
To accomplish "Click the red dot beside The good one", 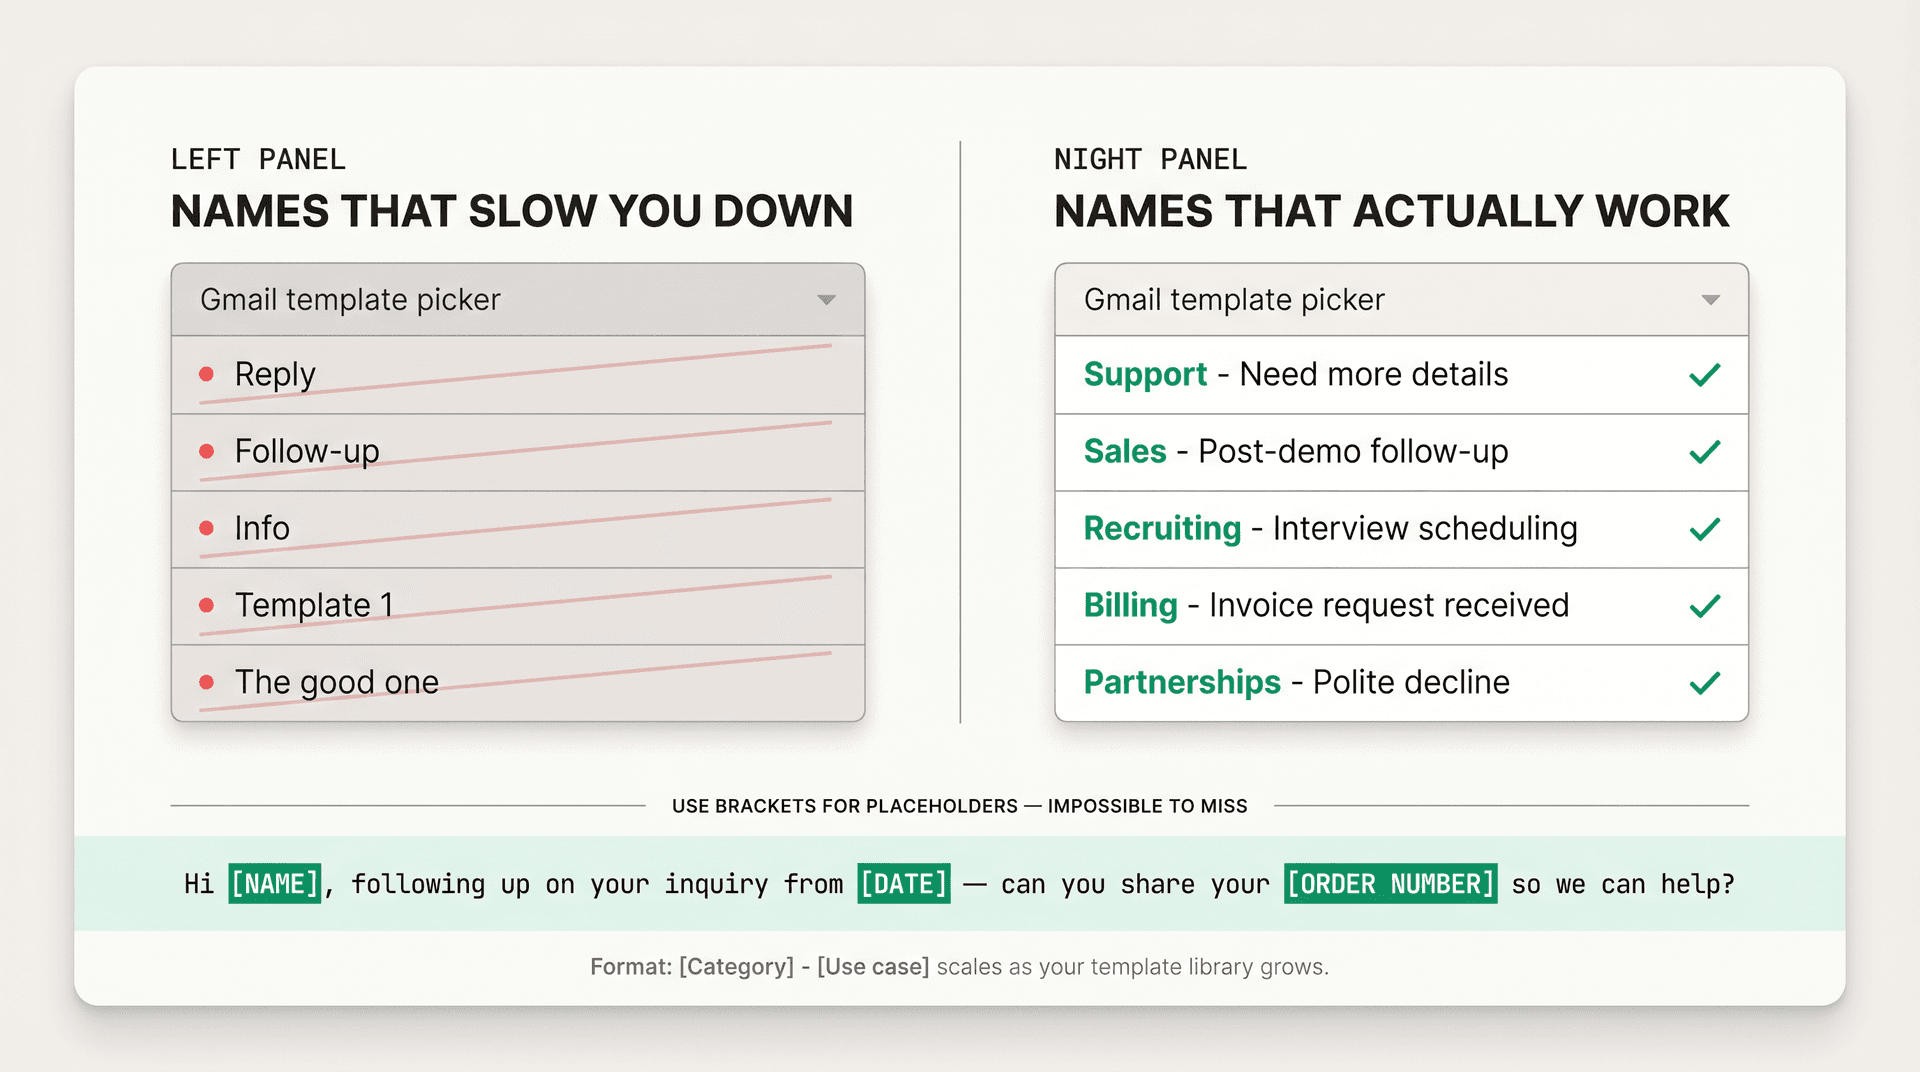I will pyautogui.click(x=207, y=682).
